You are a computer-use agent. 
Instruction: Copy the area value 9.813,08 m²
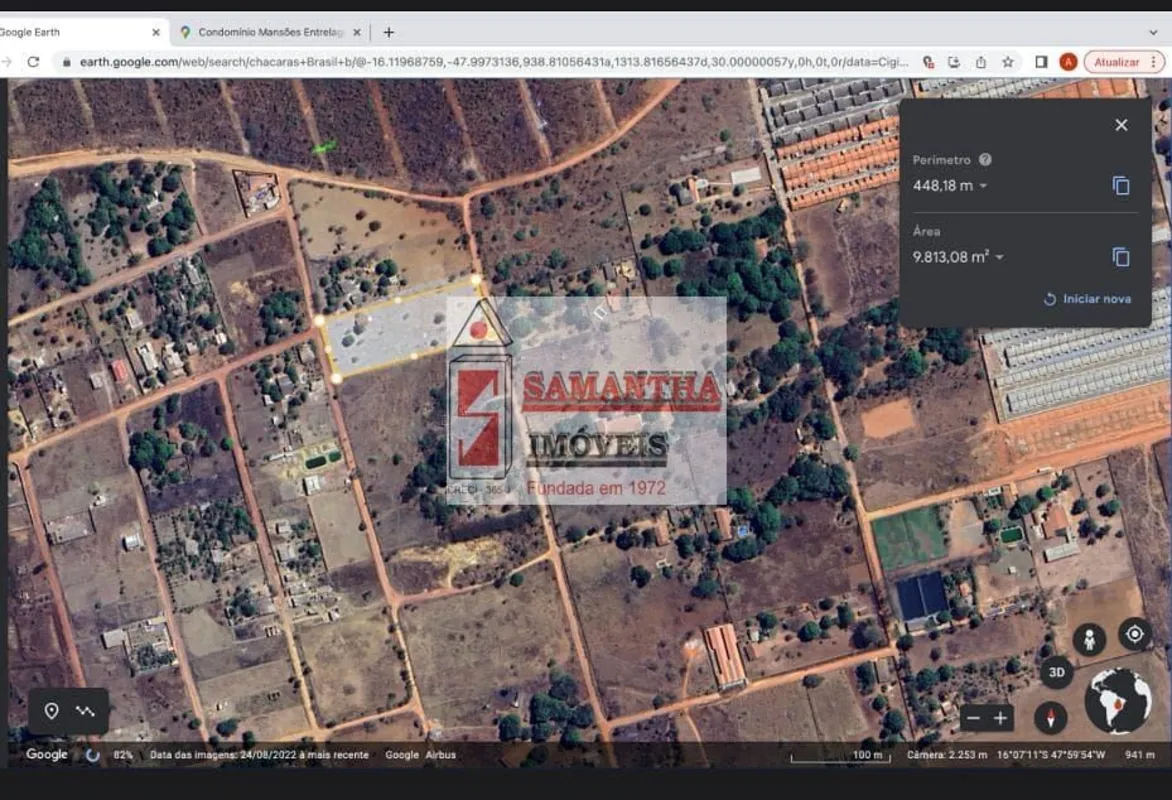(x=1121, y=257)
